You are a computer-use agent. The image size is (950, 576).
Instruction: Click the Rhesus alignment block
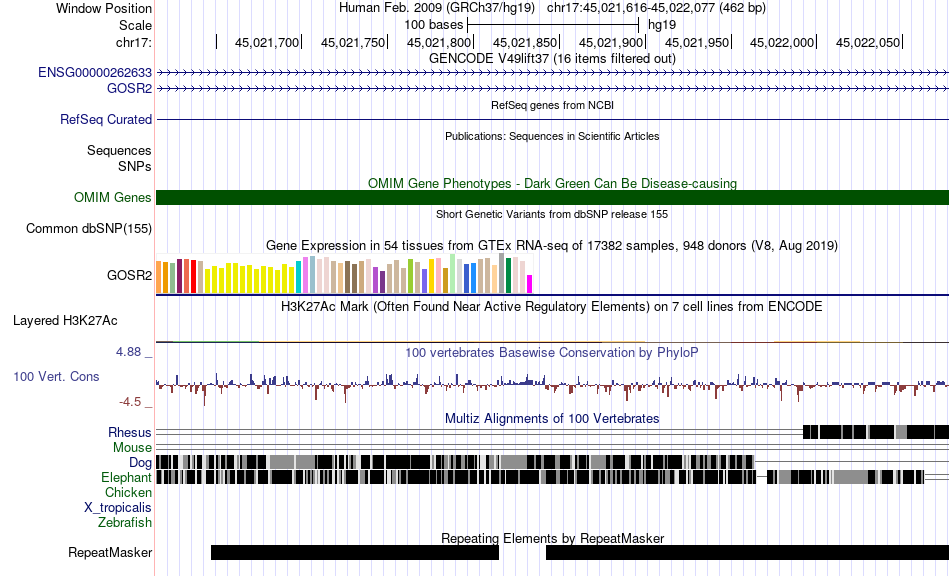coord(876,432)
